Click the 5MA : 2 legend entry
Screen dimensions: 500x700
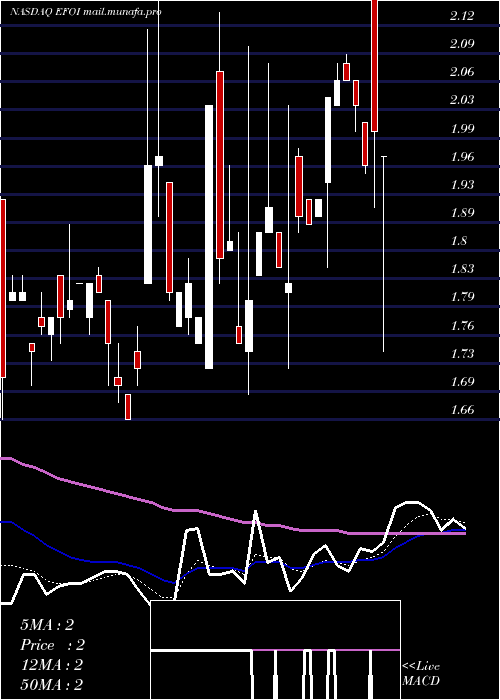click(46, 625)
